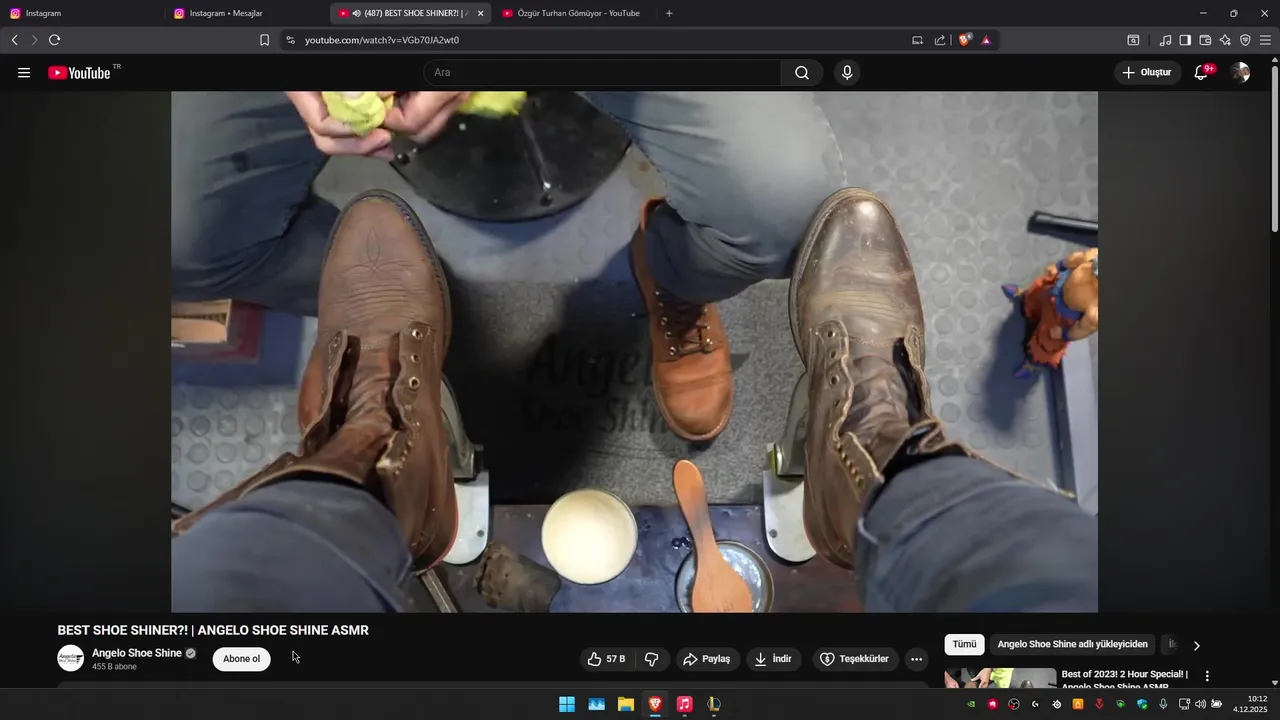Open YouTube notifications bell
Screen dimensions: 1280x720
[x=1202, y=72]
